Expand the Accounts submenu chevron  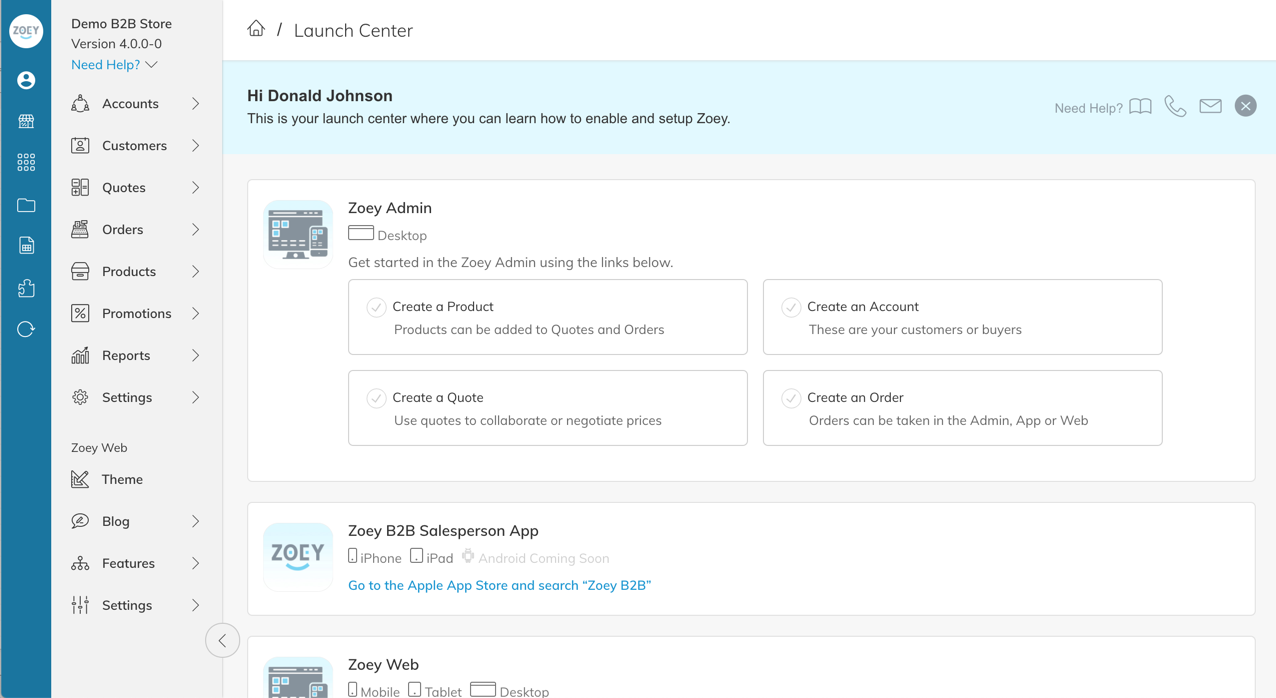point(195,103)
